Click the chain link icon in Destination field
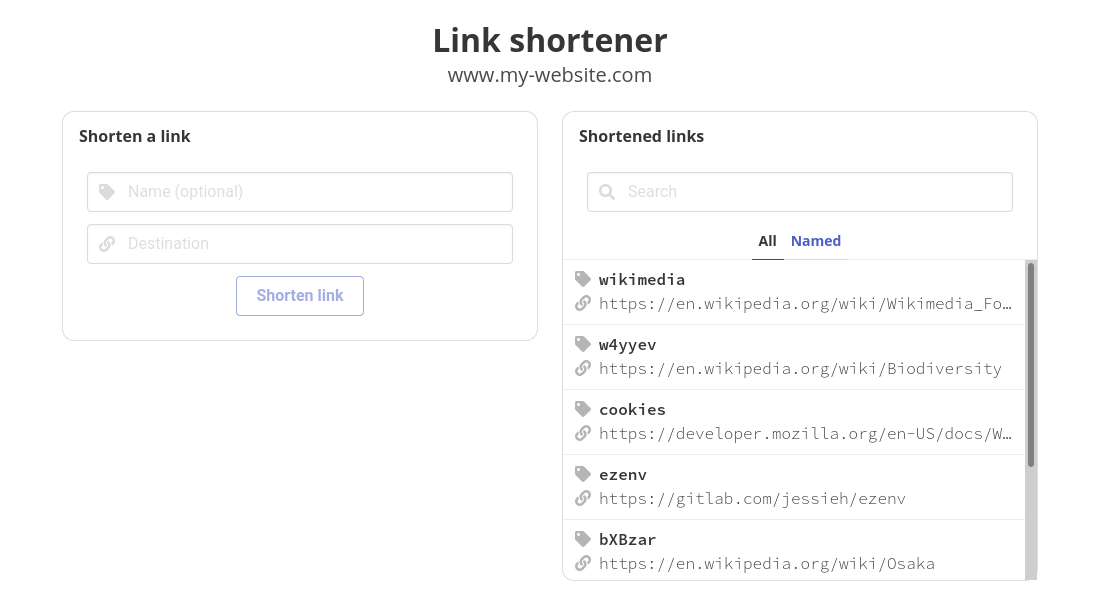 pos(107,244)
